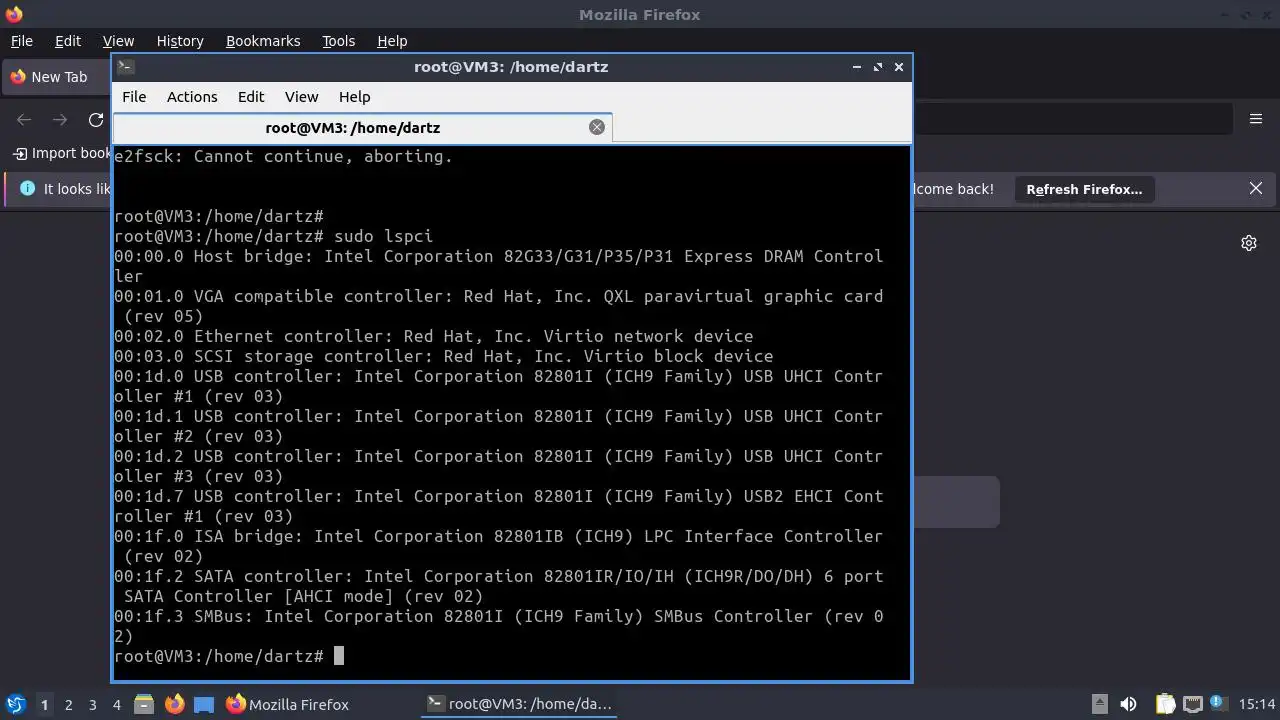Launch file manager from panel
The image size is (1280, 720).
click(144, 704)
